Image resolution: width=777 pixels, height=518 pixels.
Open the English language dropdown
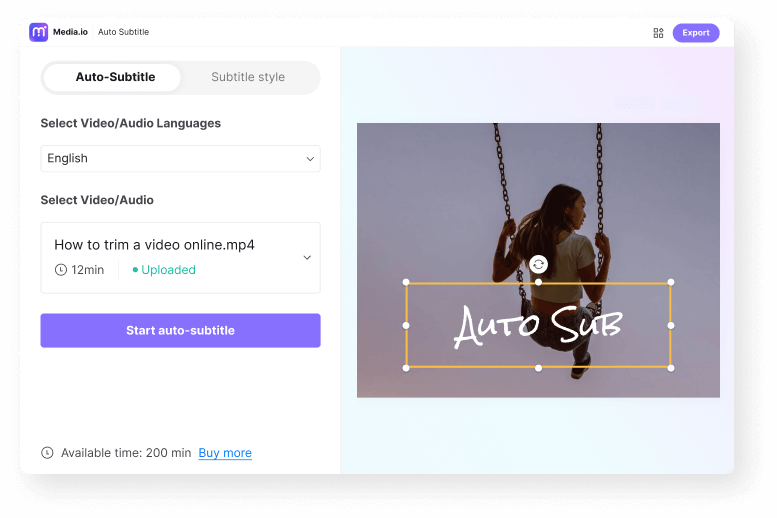click(x=180, y=158)
